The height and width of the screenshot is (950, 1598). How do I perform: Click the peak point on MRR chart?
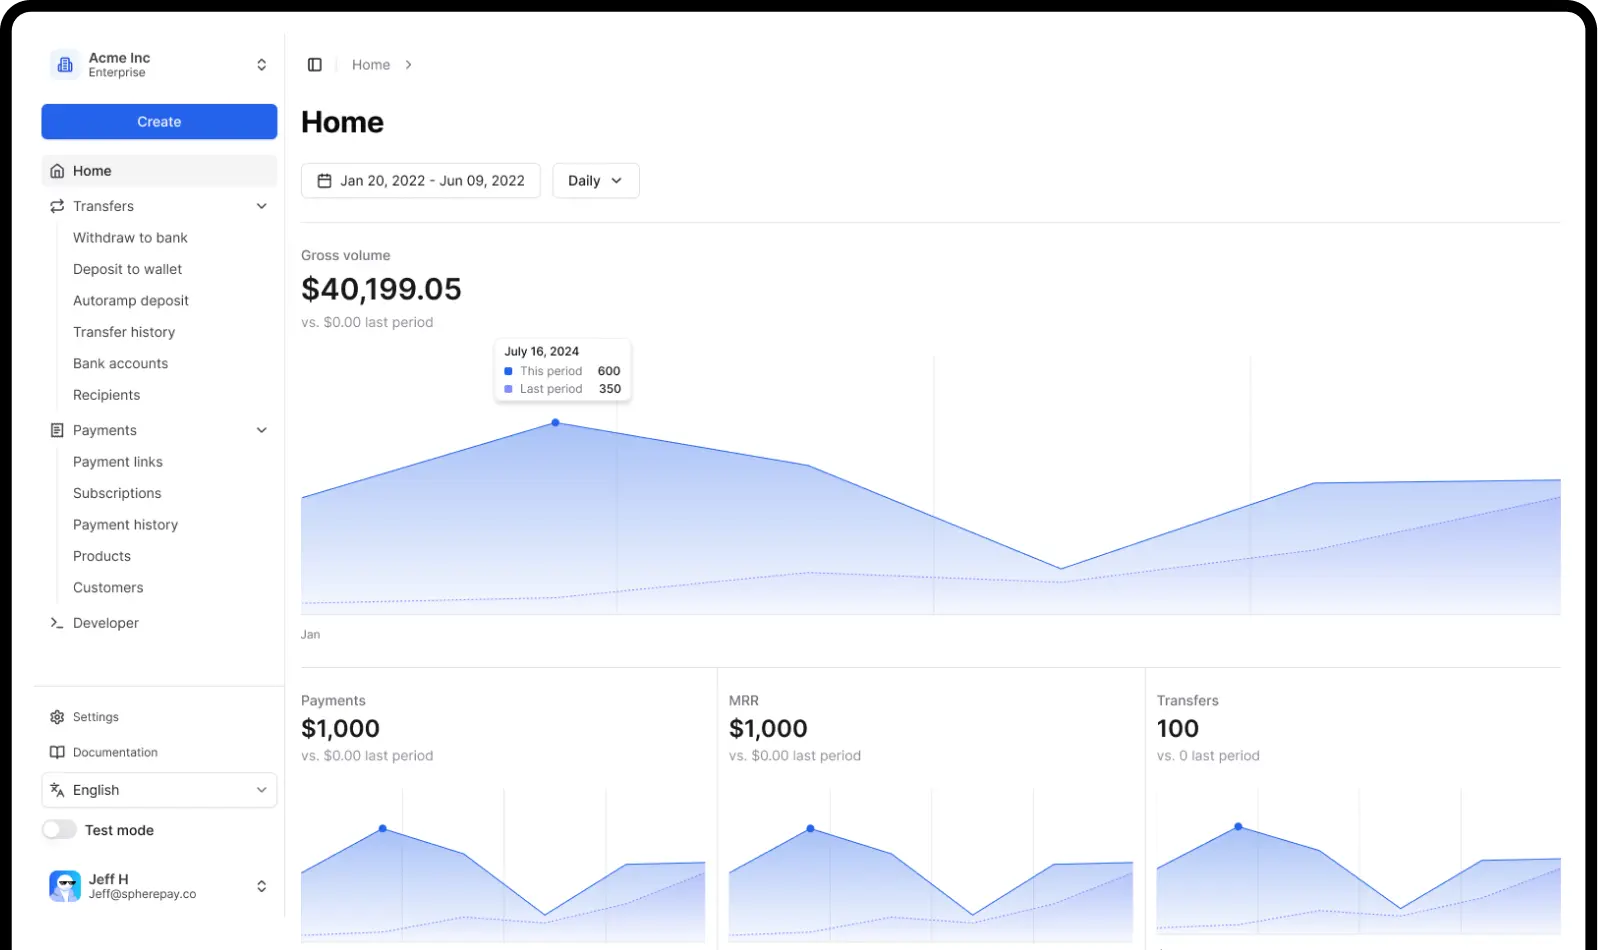click(x=810, y=829)
